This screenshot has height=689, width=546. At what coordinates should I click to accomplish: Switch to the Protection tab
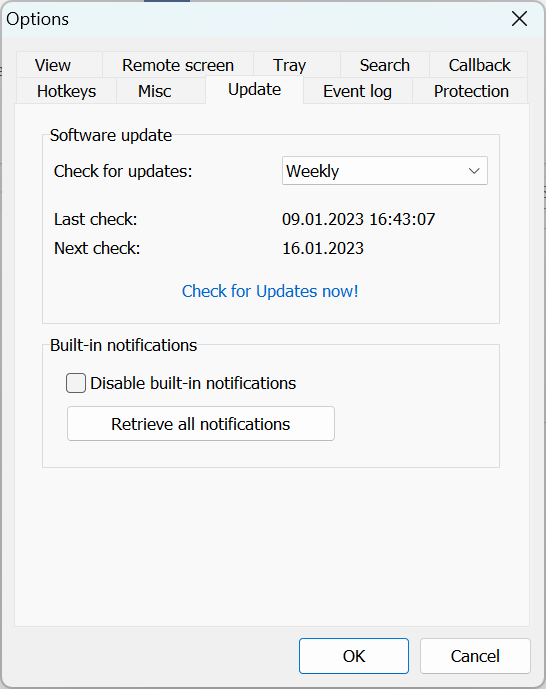pyautogui.click(x=471, y=91)
